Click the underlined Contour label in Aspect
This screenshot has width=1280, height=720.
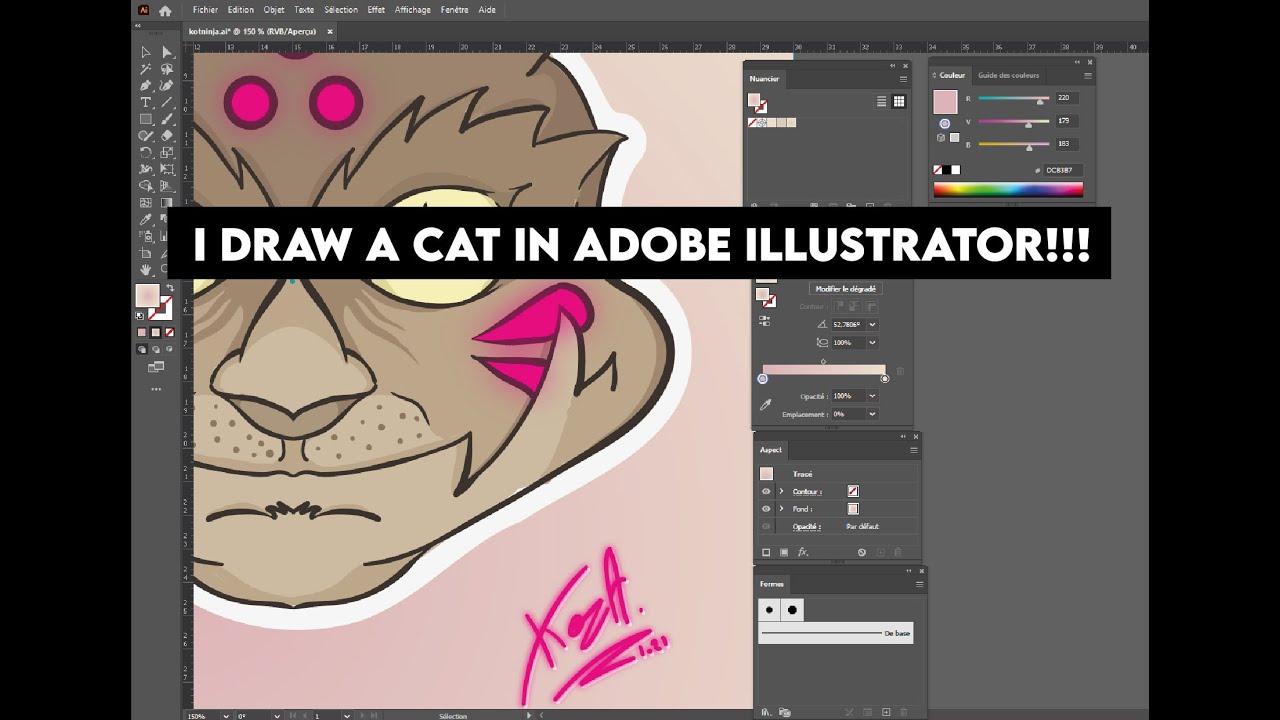click(807, 491)
